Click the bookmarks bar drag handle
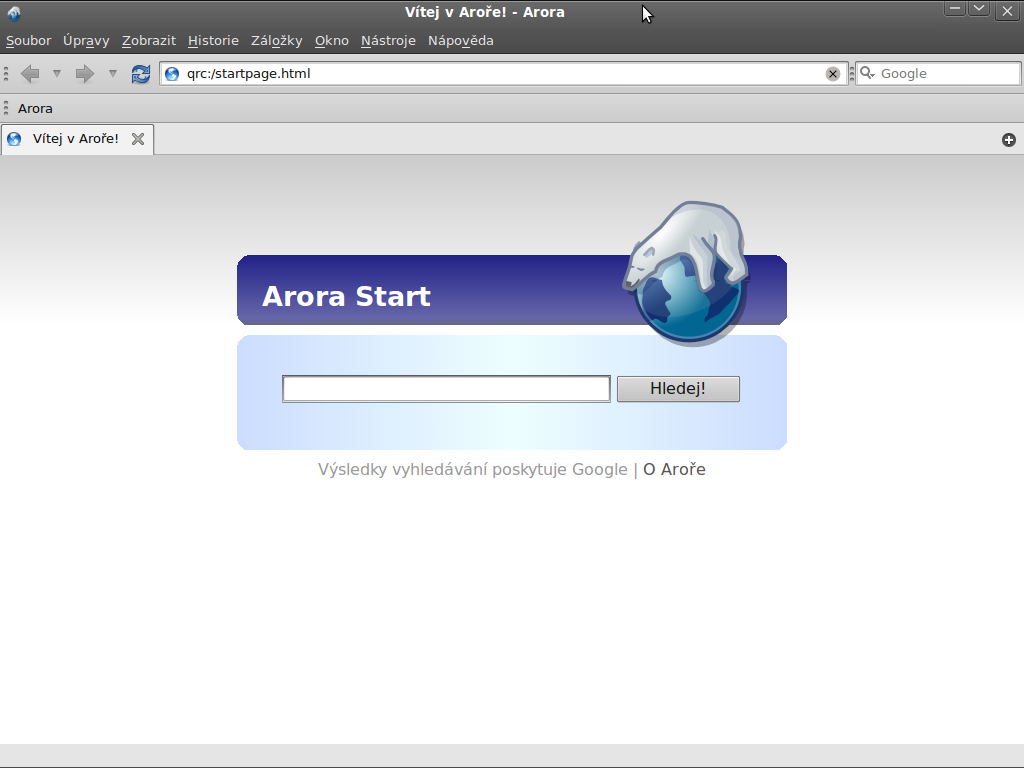Viewport: 1024px width, 768px height. 6,108
